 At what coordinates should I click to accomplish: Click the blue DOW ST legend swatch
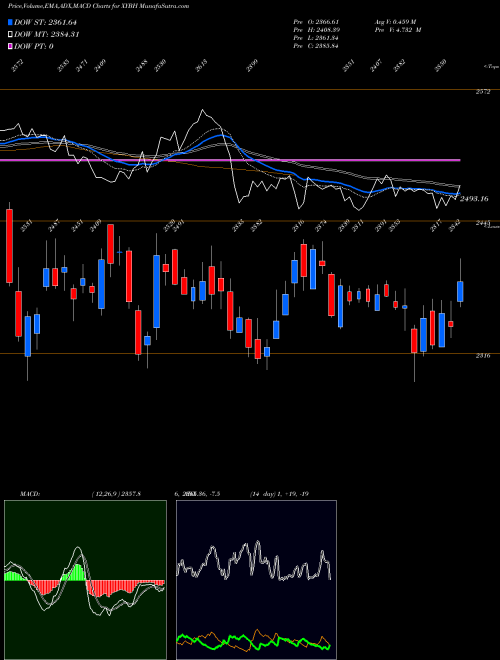(10, 22)
